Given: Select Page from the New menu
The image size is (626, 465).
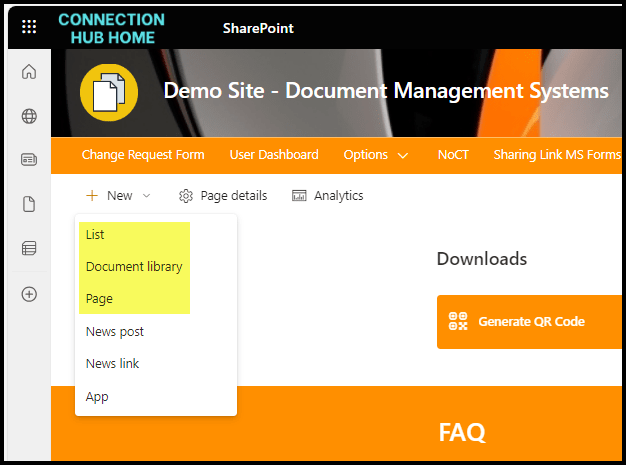Looking at the screenshot, I should click(99, 299).
